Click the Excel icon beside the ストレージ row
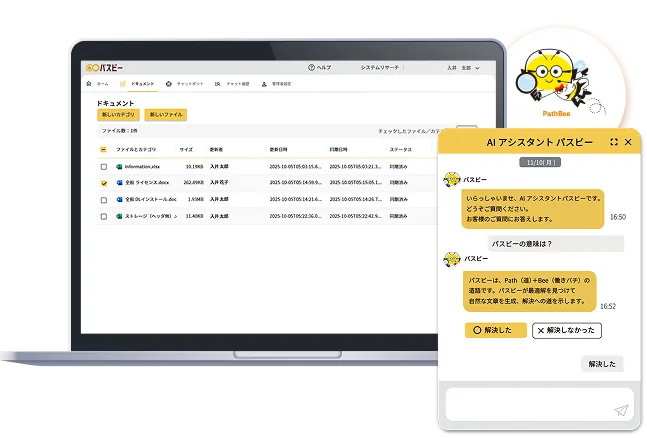 119,216
